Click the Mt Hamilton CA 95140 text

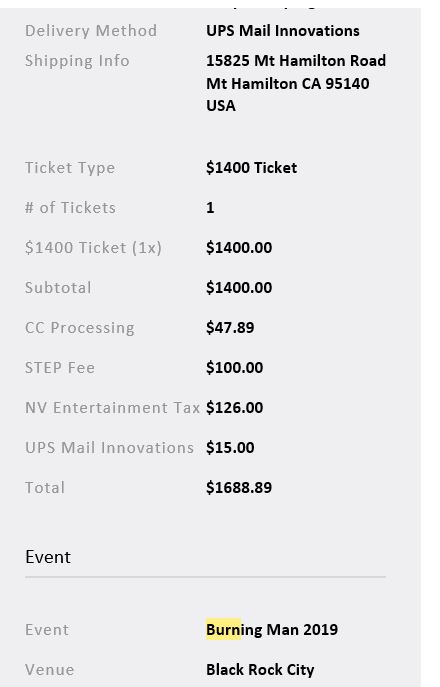pyautogui.click(x=287, y=83)
